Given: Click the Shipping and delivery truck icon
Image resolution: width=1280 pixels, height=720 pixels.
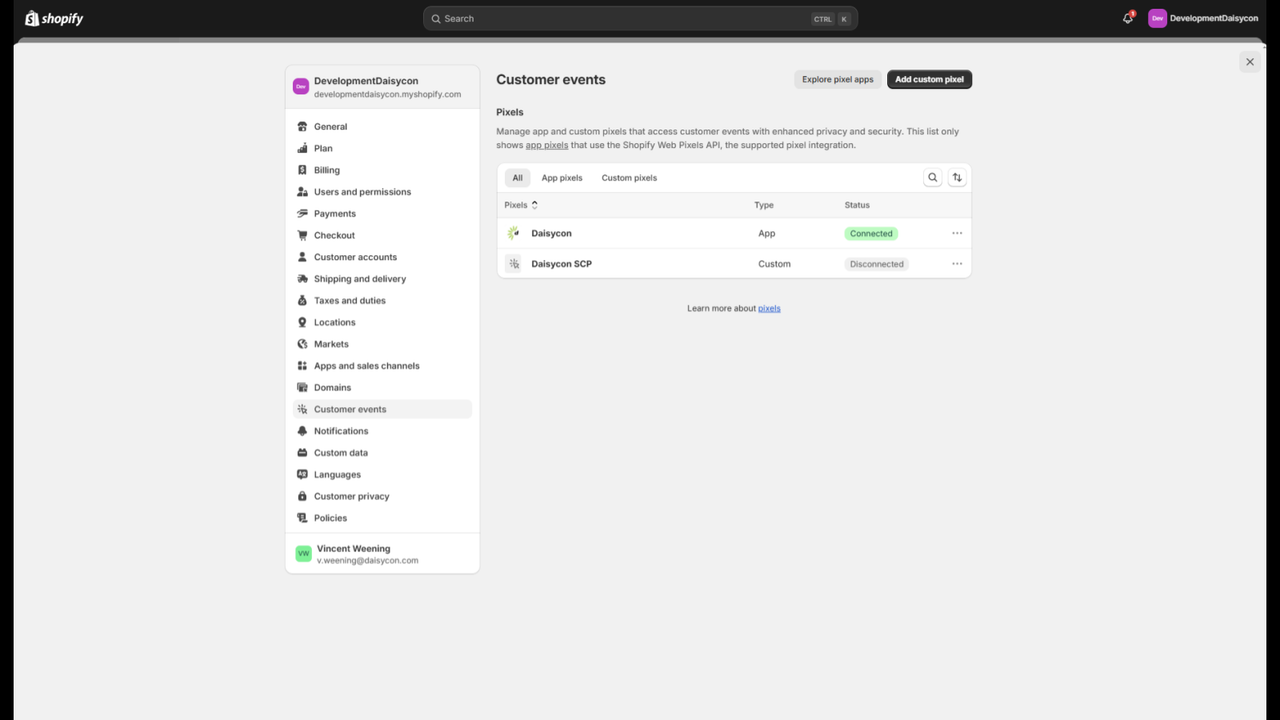Looking at the screenshot, I should [303, 279].
